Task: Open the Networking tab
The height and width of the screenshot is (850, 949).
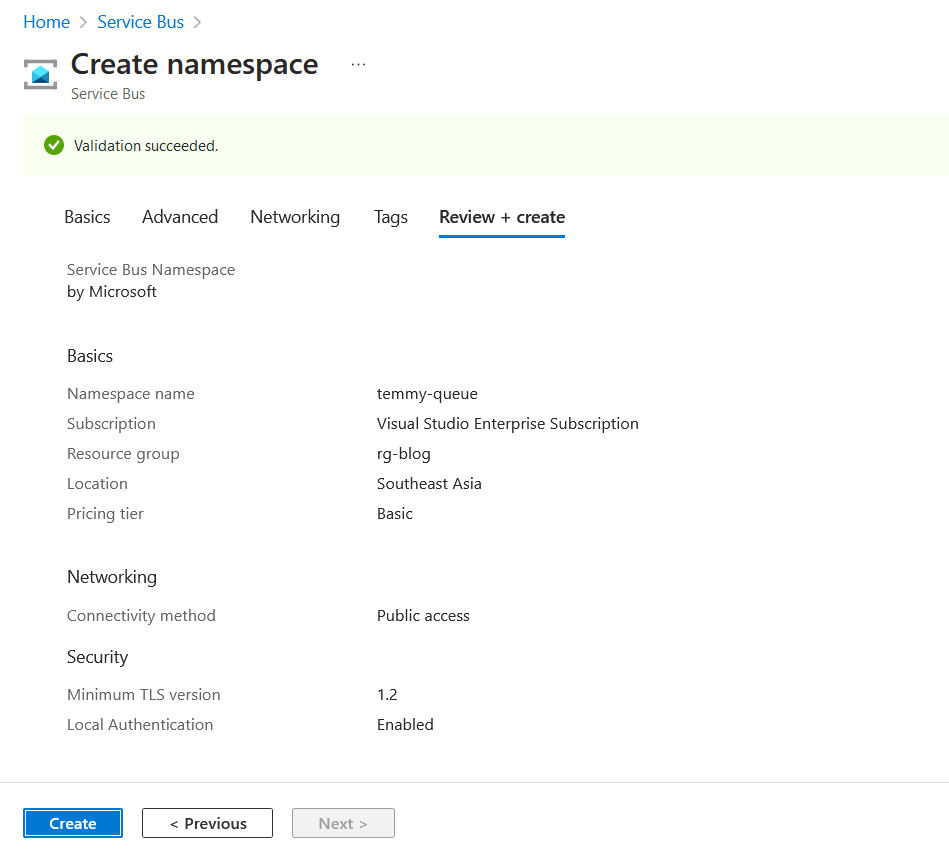Action: [295, 217]
